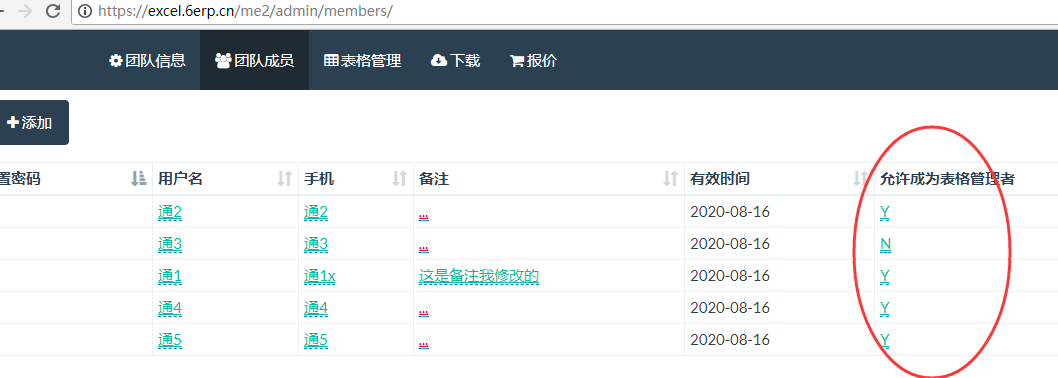Edit phone link 通1x

tap(320, 276)
